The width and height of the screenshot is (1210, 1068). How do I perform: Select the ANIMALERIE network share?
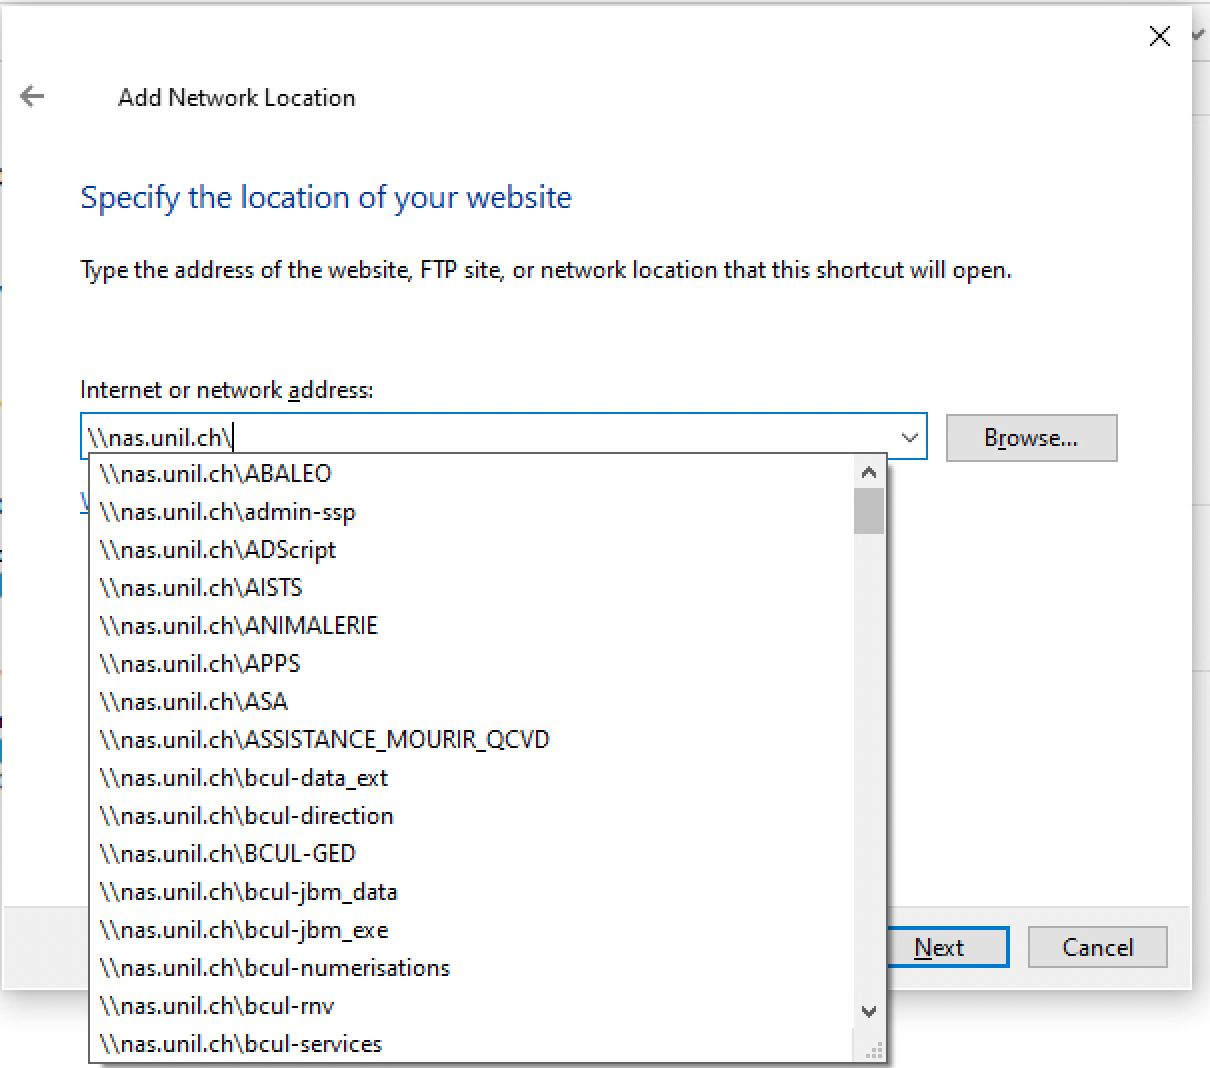pos(239,626)
